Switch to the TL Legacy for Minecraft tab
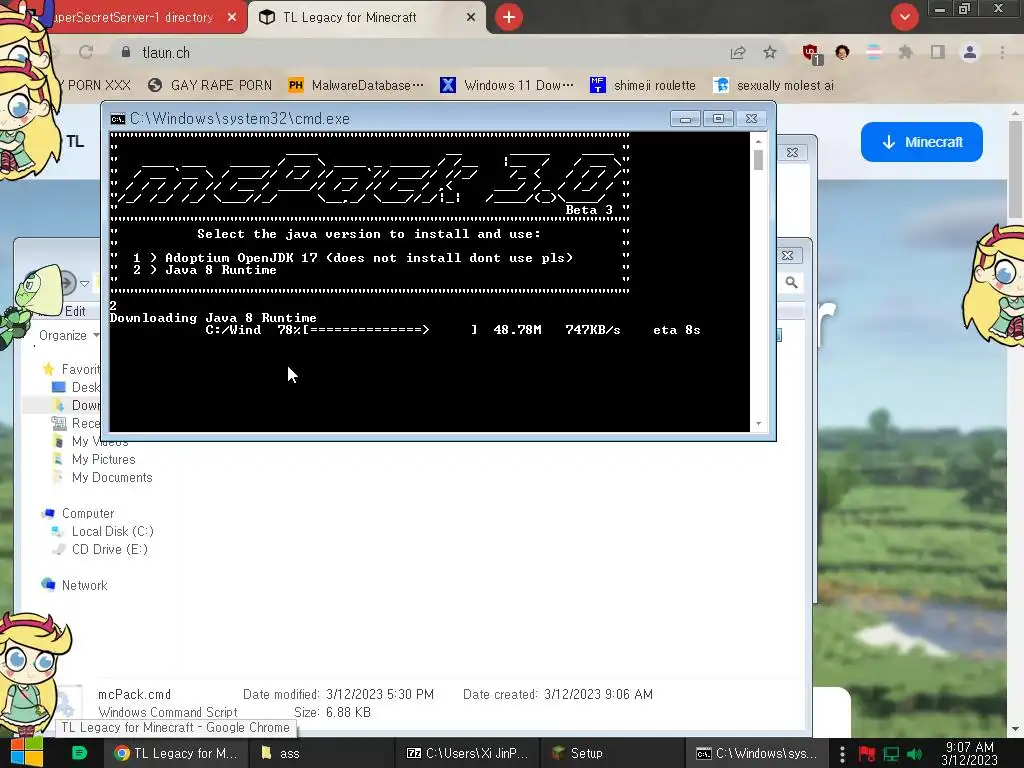 point(367,18)
